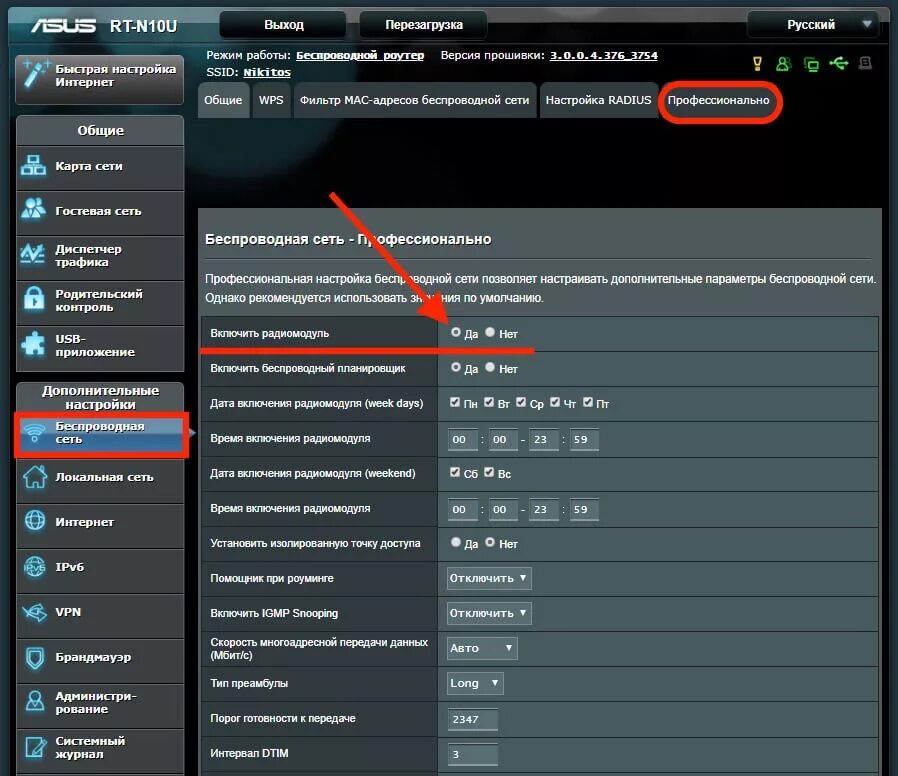Click weekend end hour field 23

pos(543,509)
